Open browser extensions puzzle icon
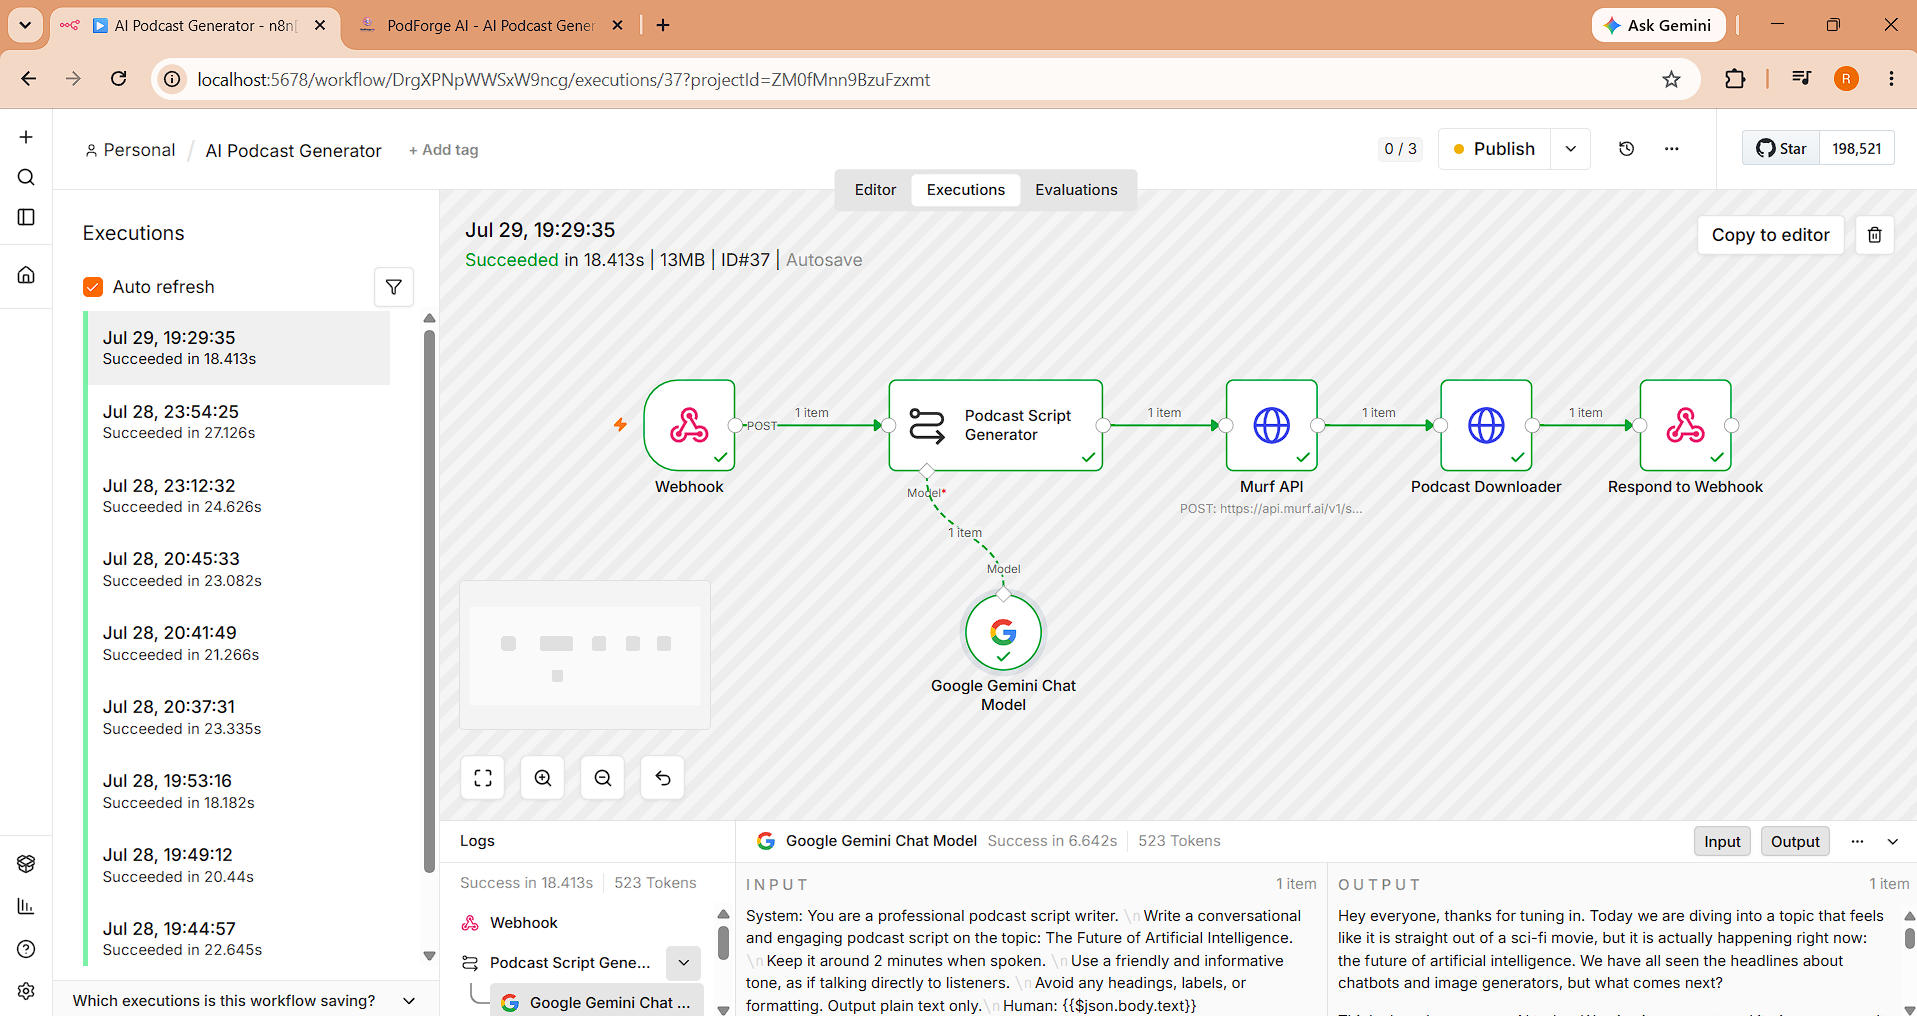 [x=1735, y=79]
